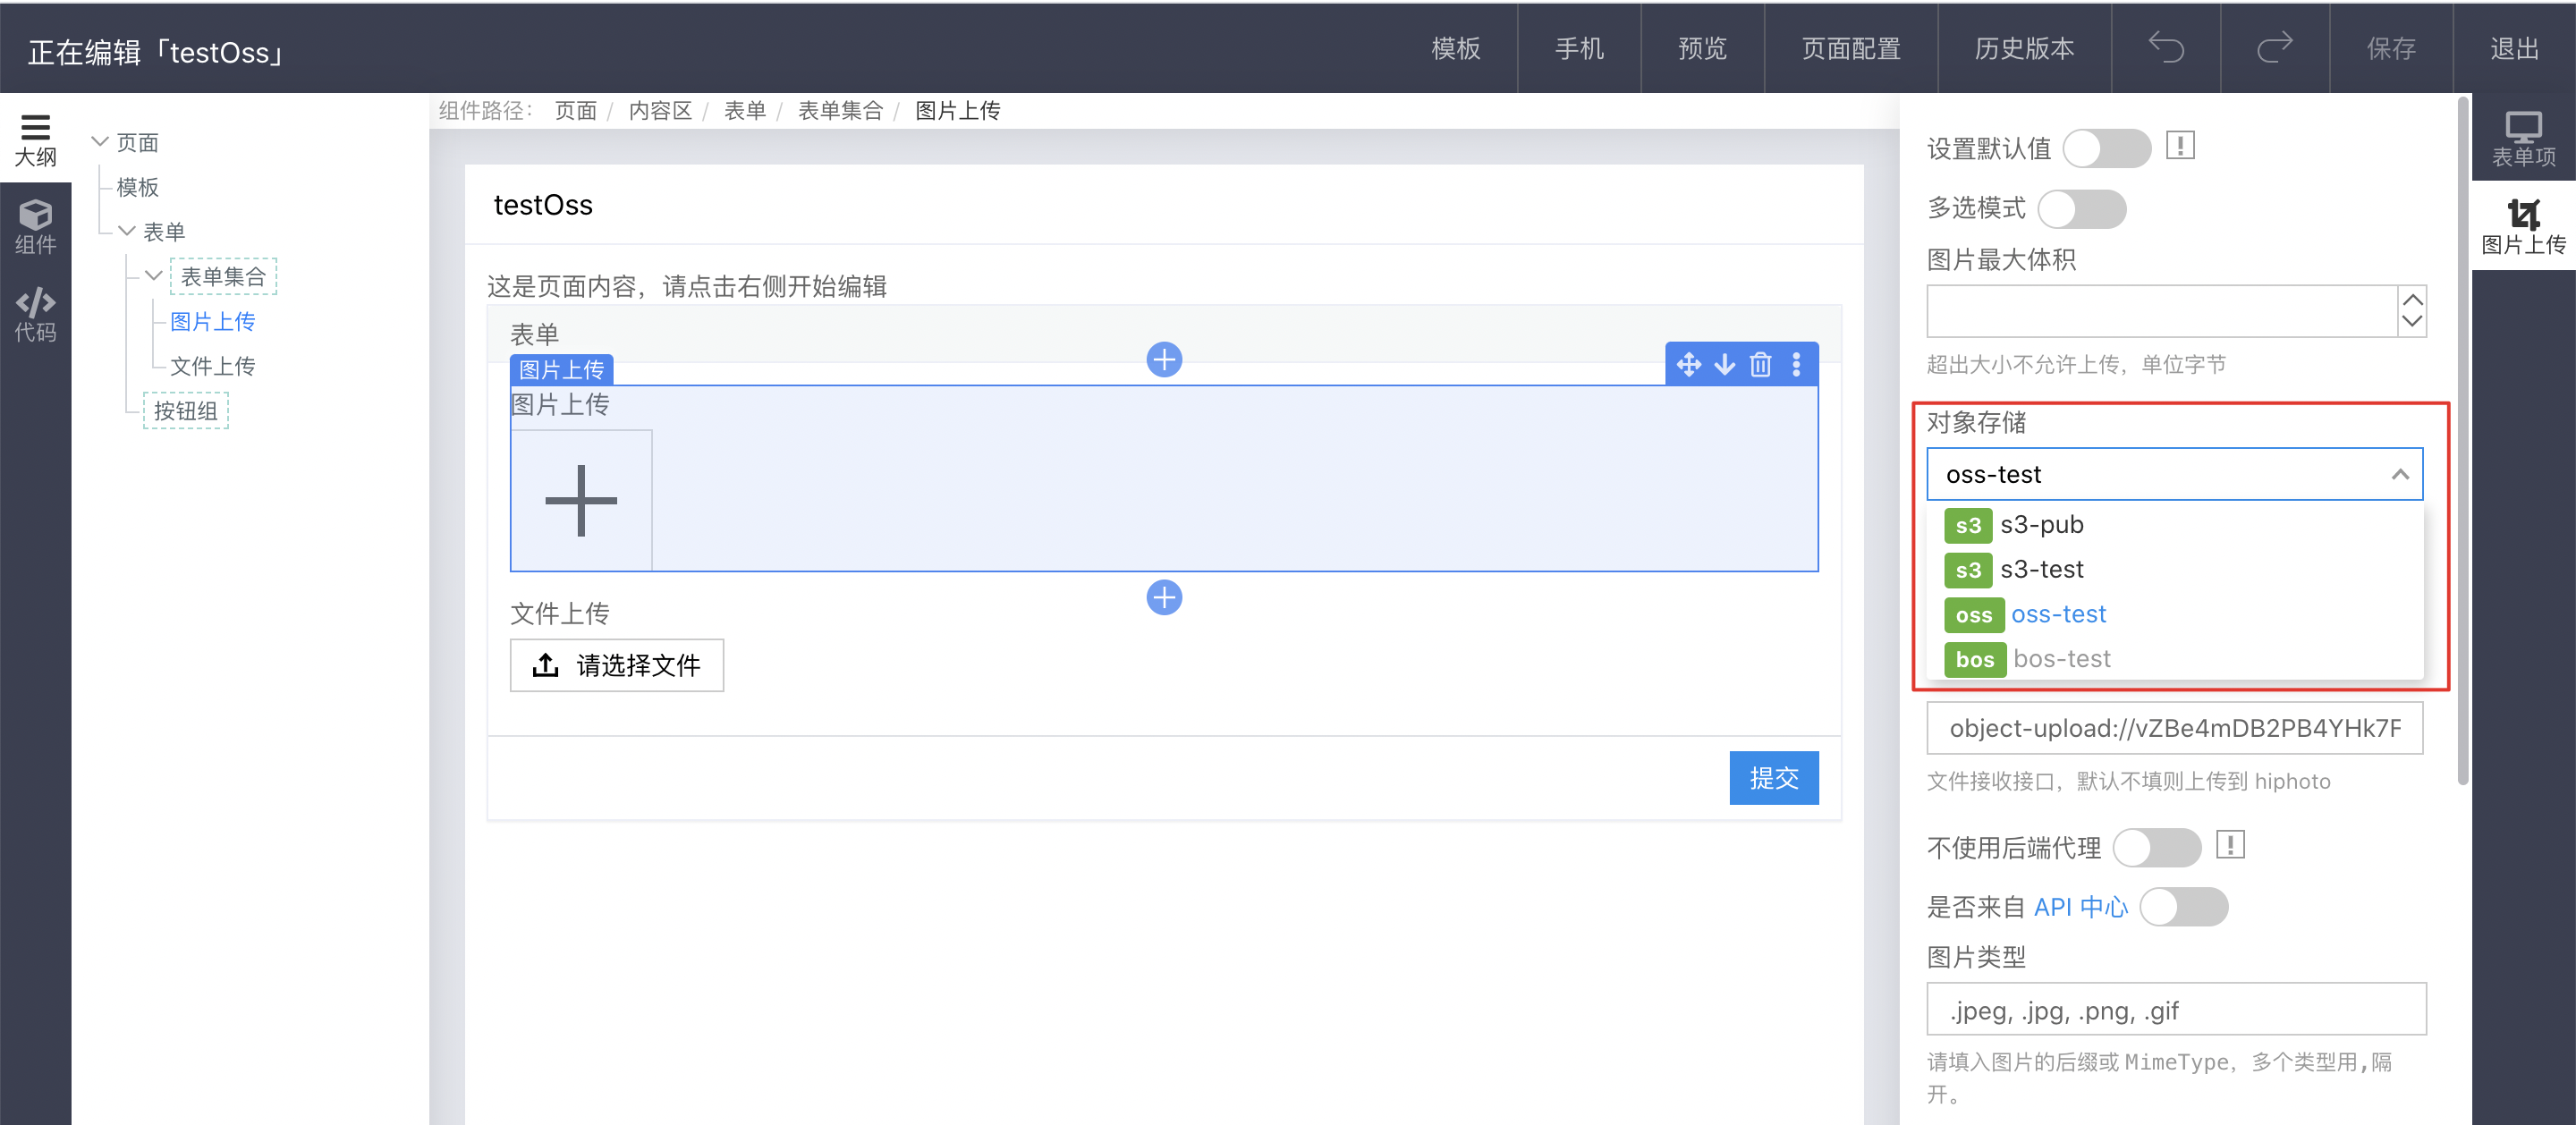Collapse the 表单集合 tree node arrow
The image size is (2576, 1125).
154,275
